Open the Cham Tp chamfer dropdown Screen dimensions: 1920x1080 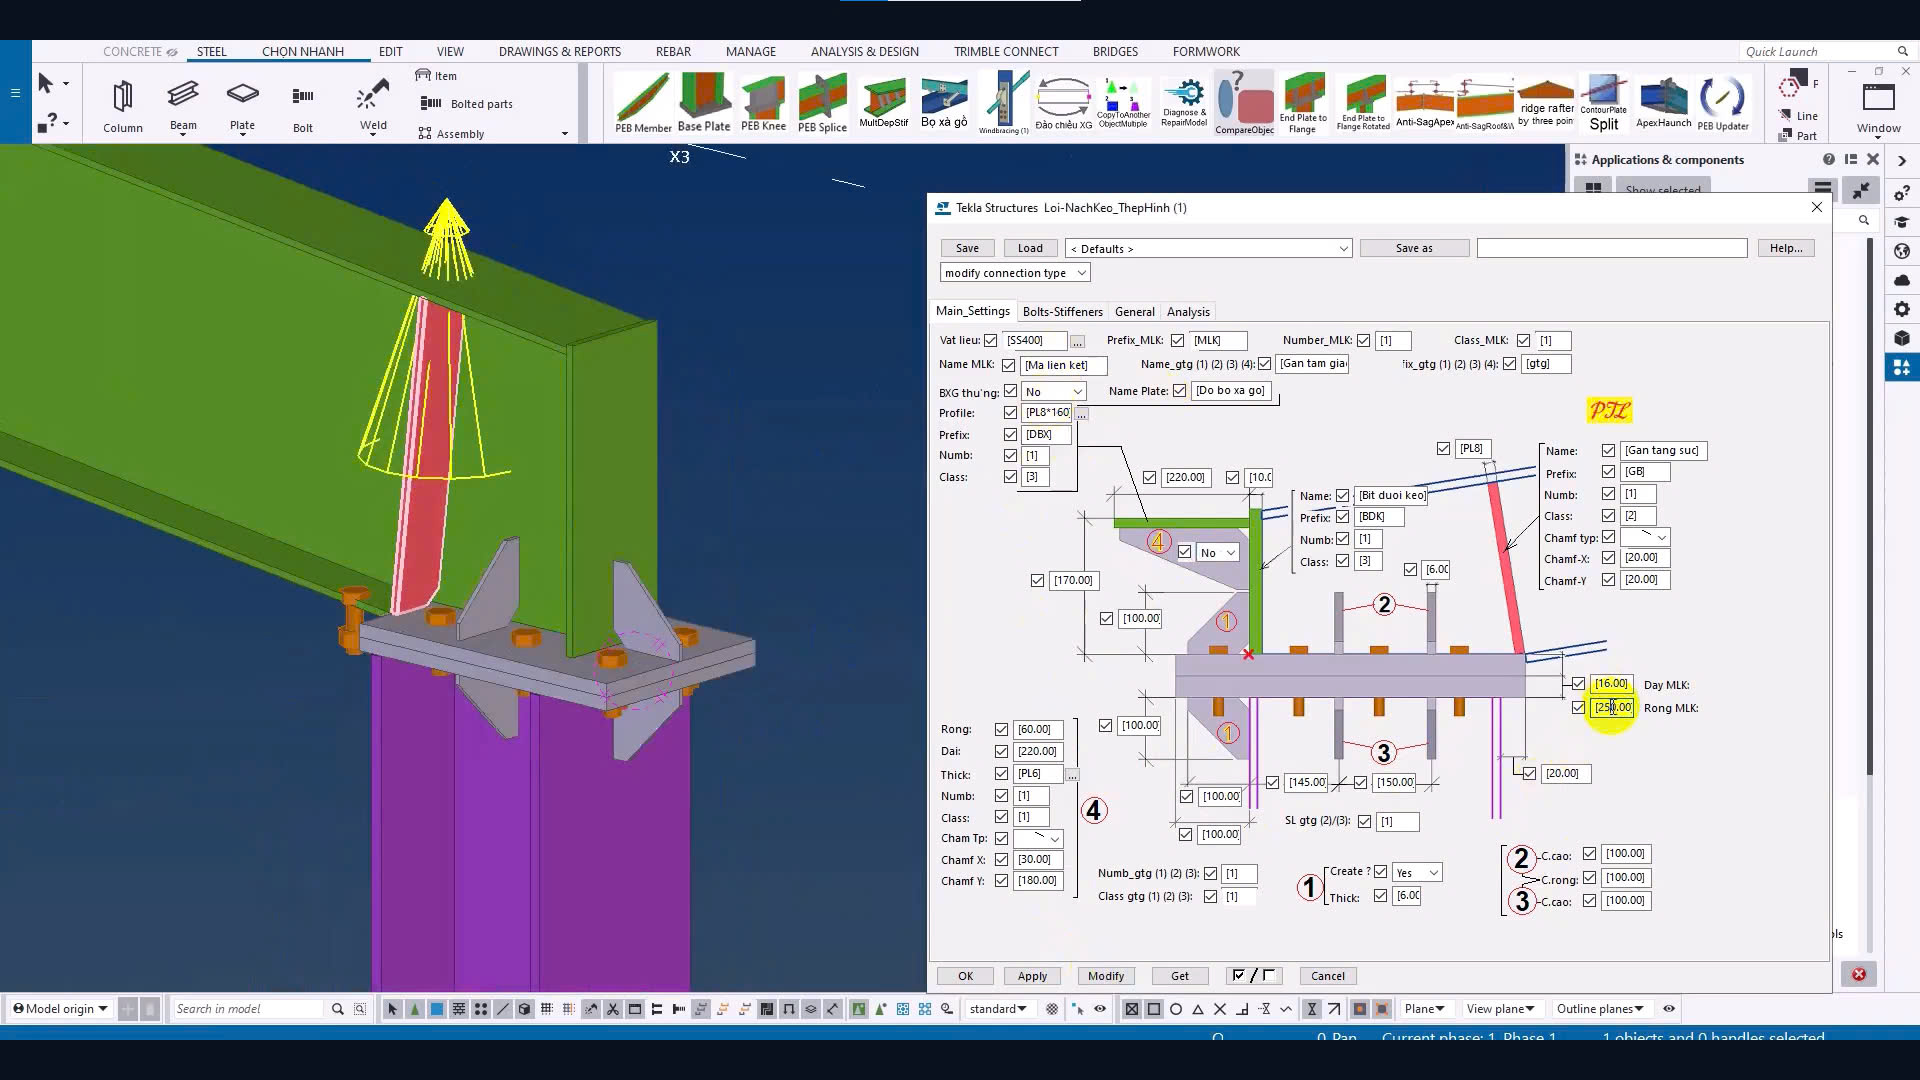pos(1038,839)
